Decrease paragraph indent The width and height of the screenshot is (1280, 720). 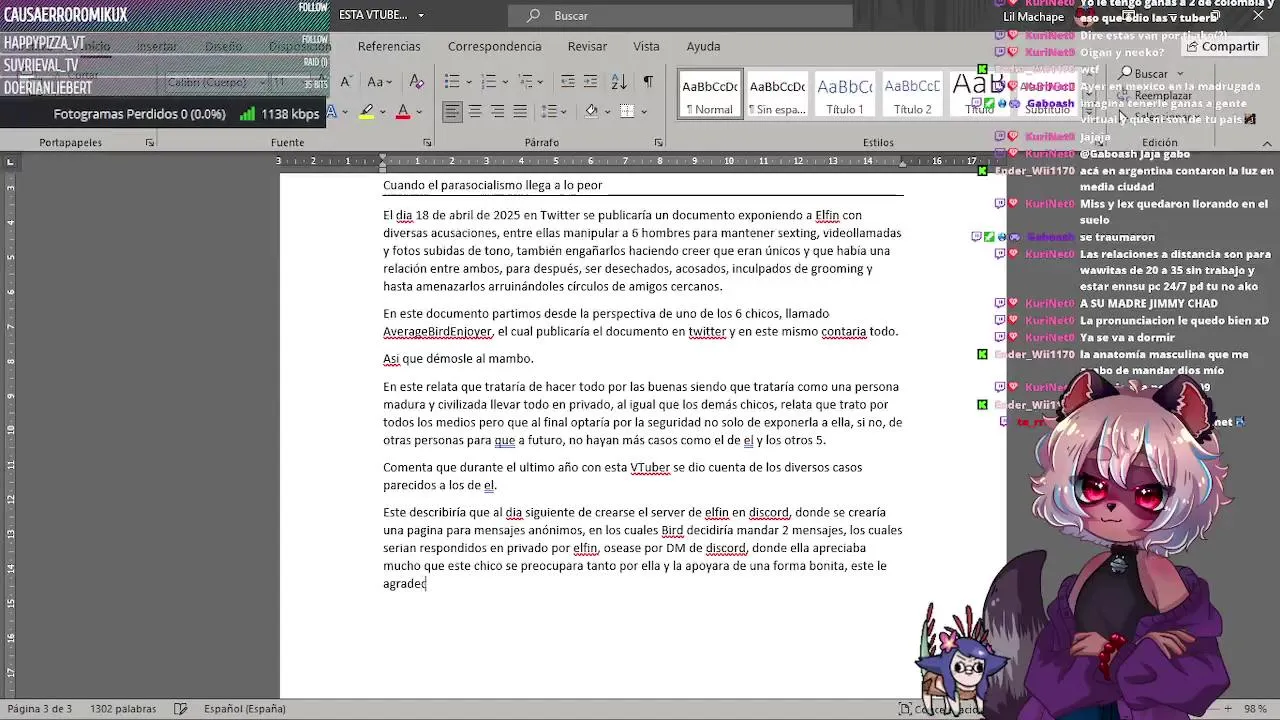point(567,82)
